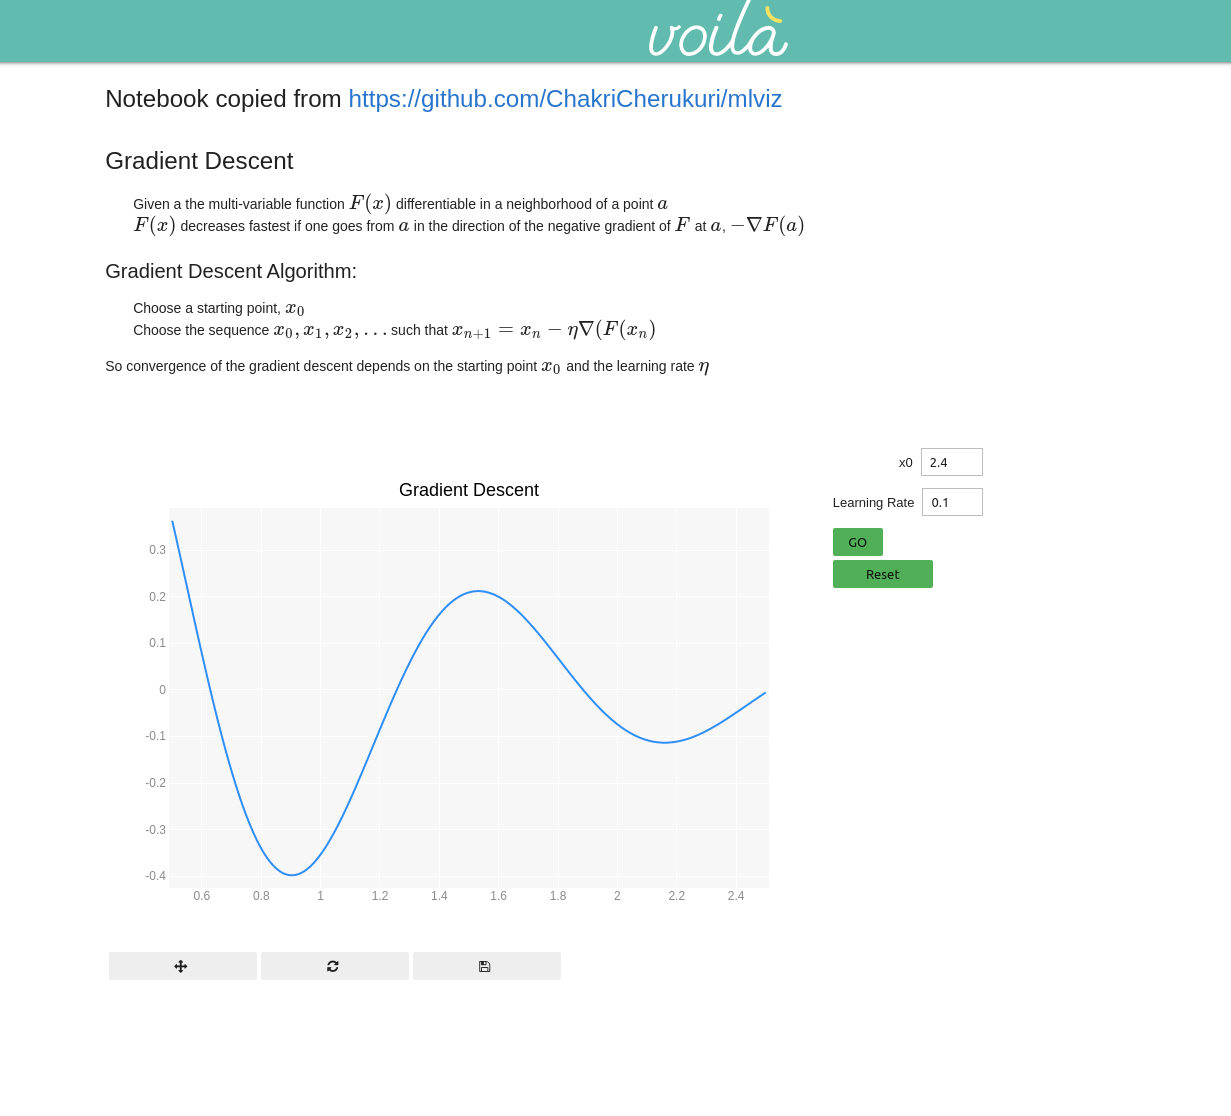Click the Reset button to restart the animation
1231x1116 pixels.
coord(882,573)
